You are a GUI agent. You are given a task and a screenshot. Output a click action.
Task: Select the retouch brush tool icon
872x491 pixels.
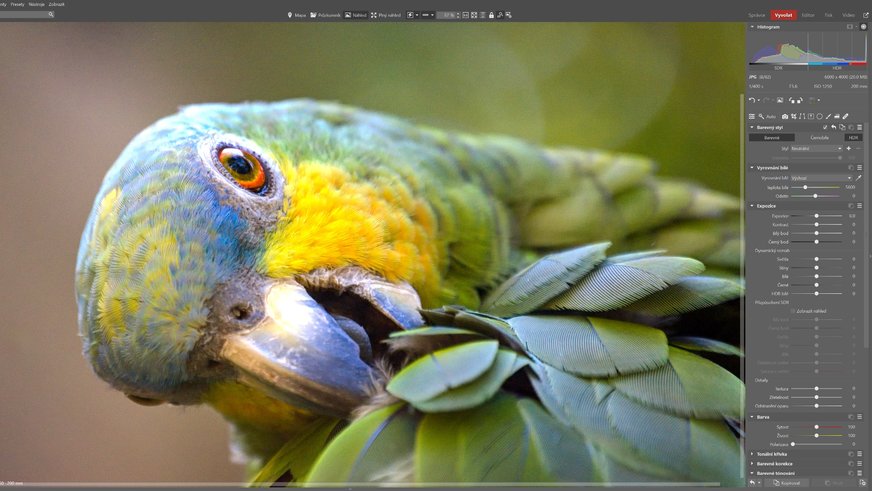(845, 116)
